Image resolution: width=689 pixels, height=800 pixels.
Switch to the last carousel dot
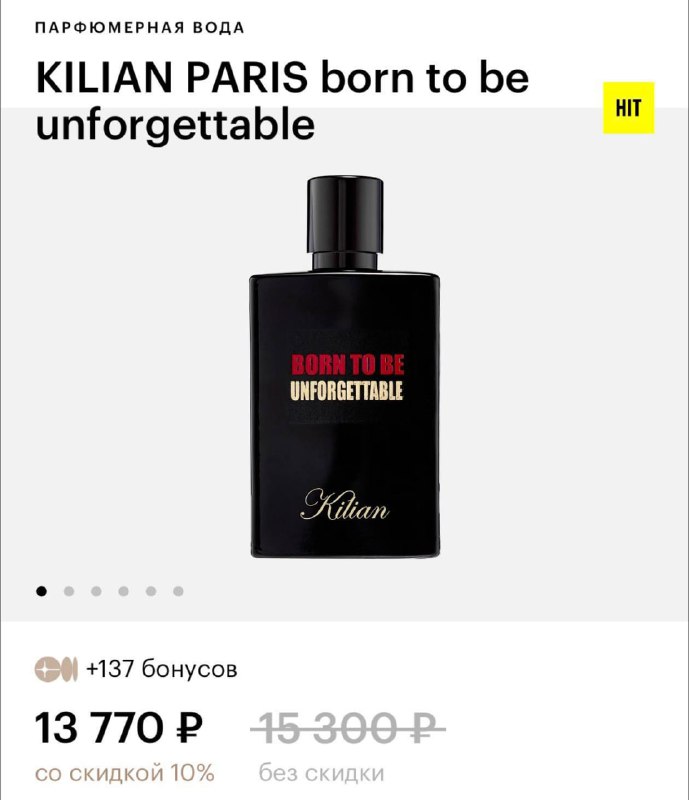coord(178,591)
